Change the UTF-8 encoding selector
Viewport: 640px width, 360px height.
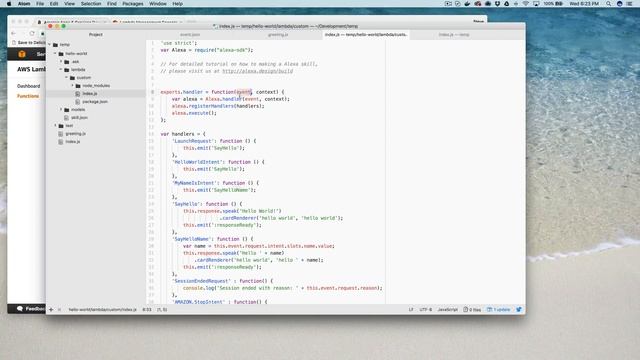coord(425,309)
